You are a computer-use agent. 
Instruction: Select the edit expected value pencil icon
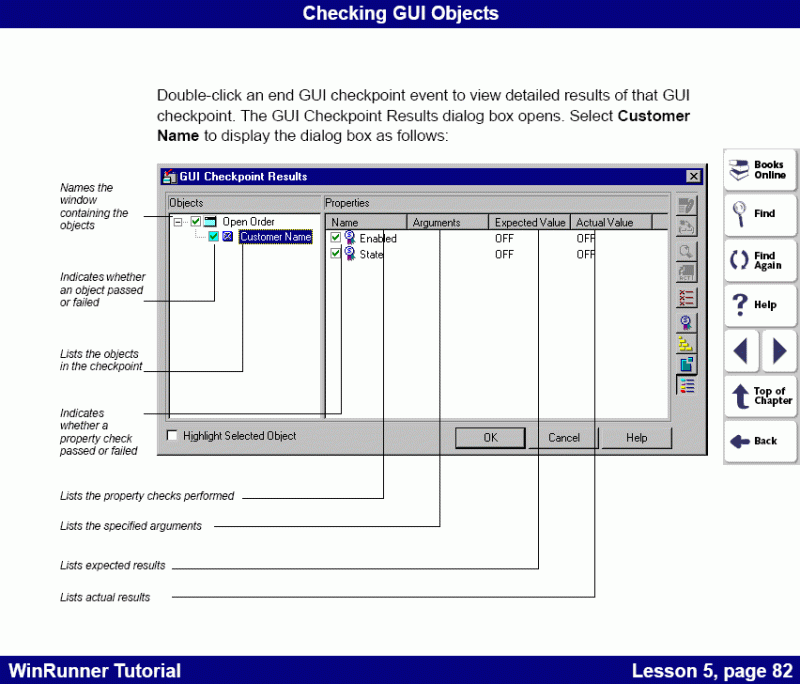click(x=686, y=205)
